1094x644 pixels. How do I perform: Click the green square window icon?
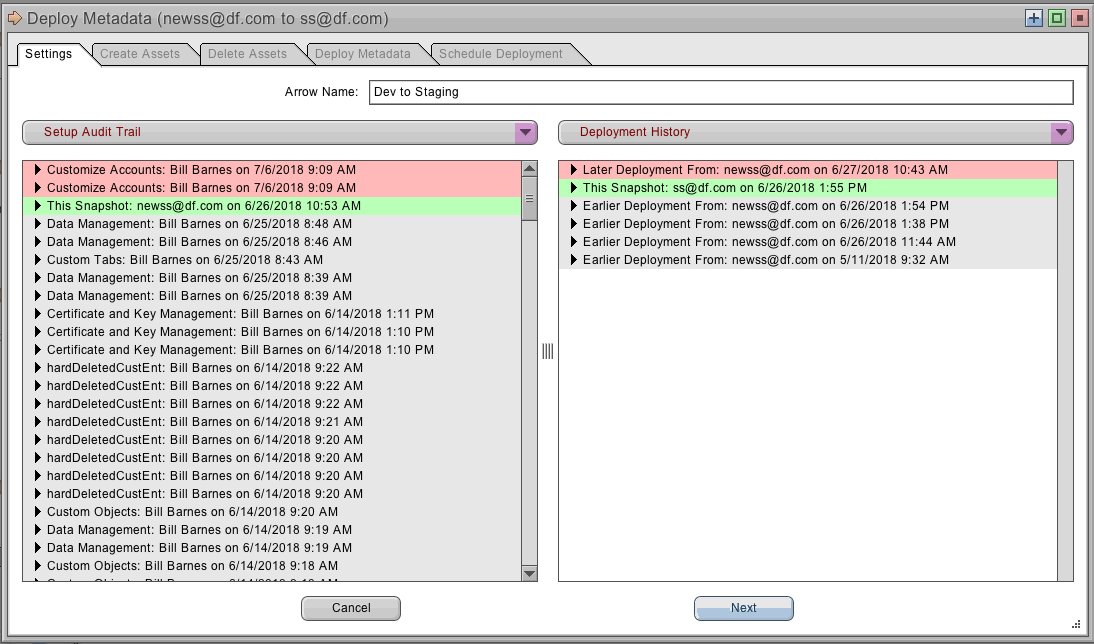(1056, 18)
